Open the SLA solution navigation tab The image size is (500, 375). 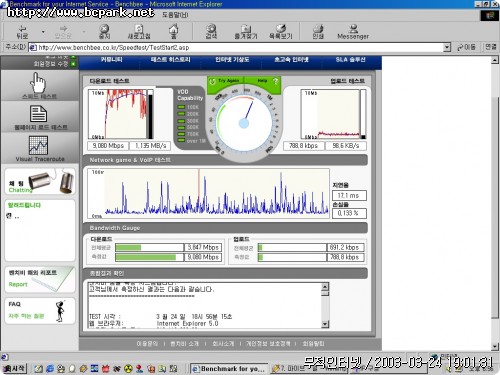[x=350, y=60]
